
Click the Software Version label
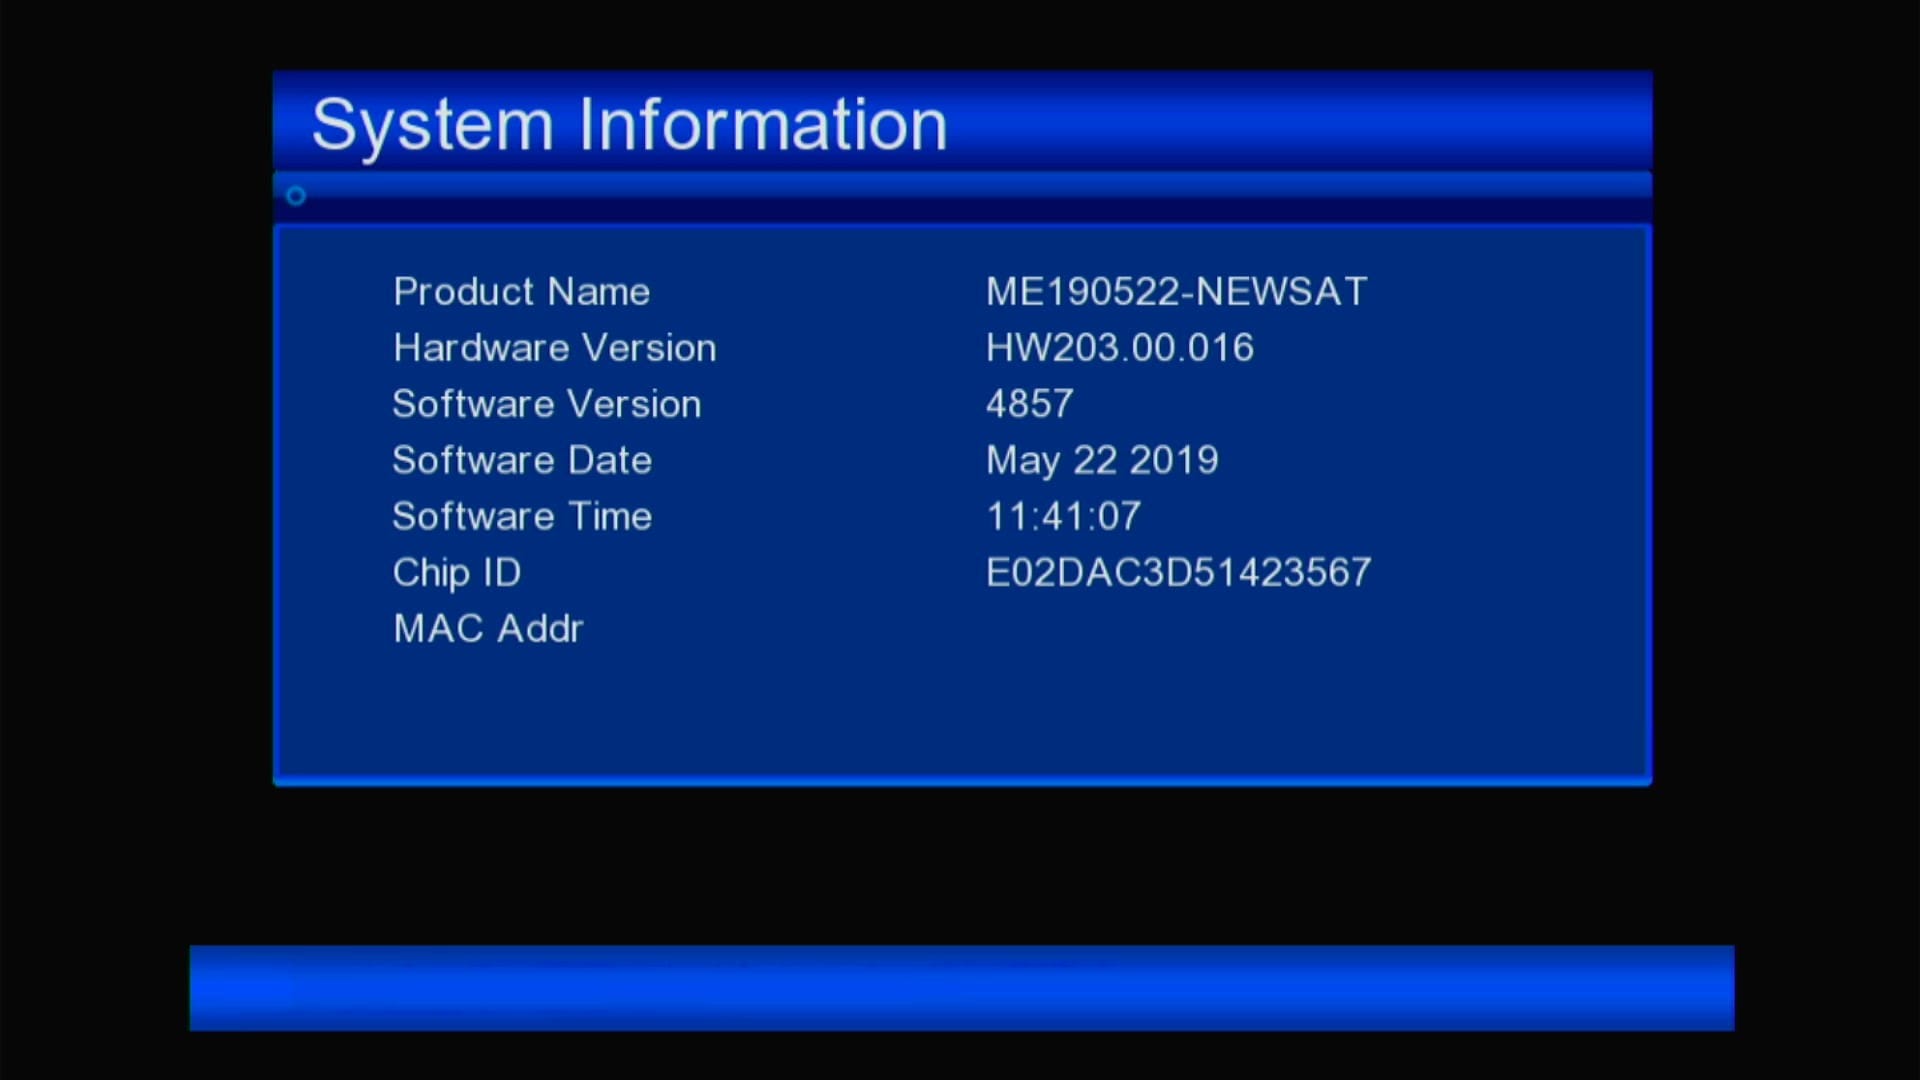coord(547,403)
